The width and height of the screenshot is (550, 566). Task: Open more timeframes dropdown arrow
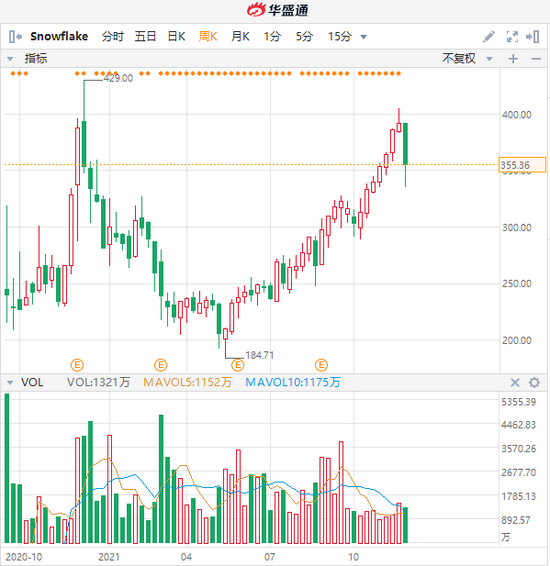pos(364,37)
